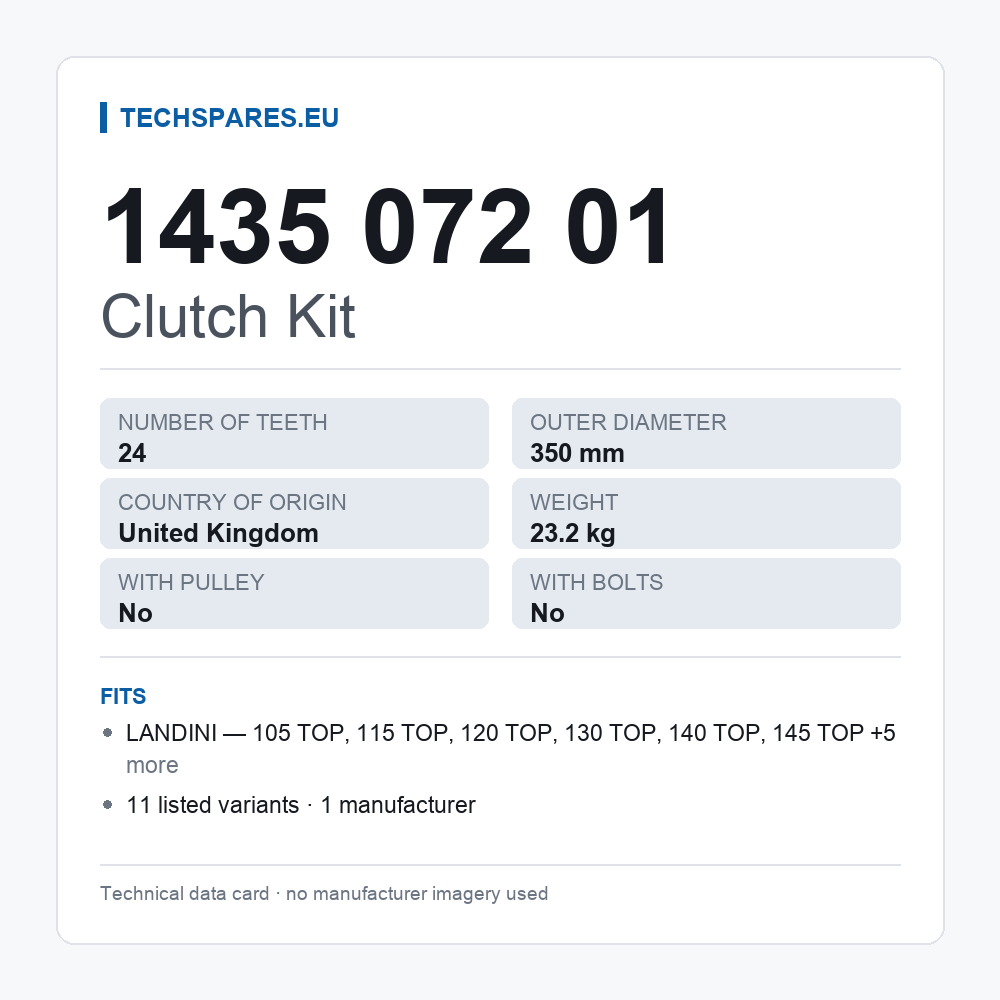This screenshot has width=1000, height=1000.
Task: Click the Clutch Kit product title
Action: (228, 316)
